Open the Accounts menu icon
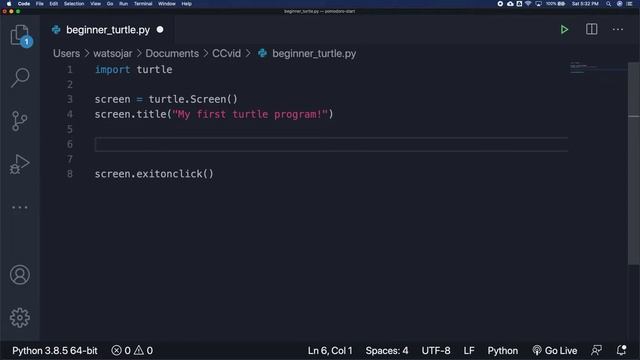 point(20,275)
